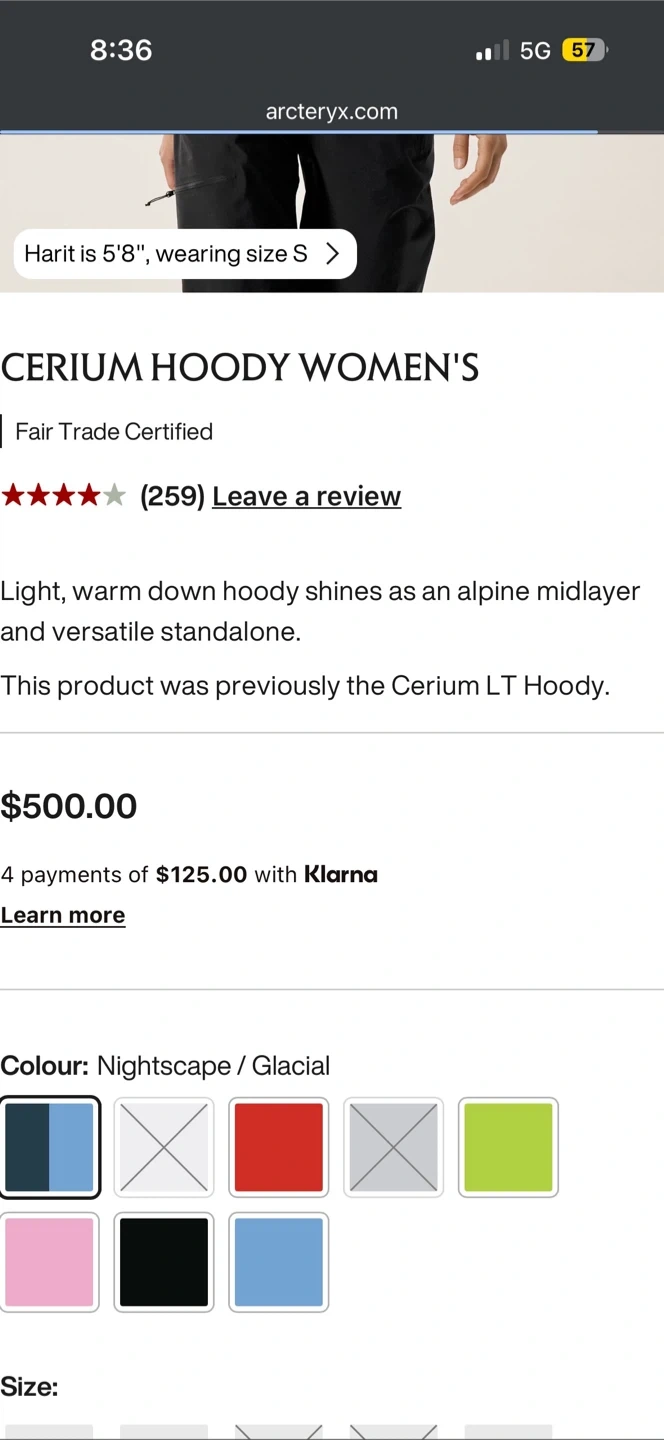
Task: Select the Nightscape / Glacial colour swatch
Action: pyautogui.click(x=50, y=1147)
